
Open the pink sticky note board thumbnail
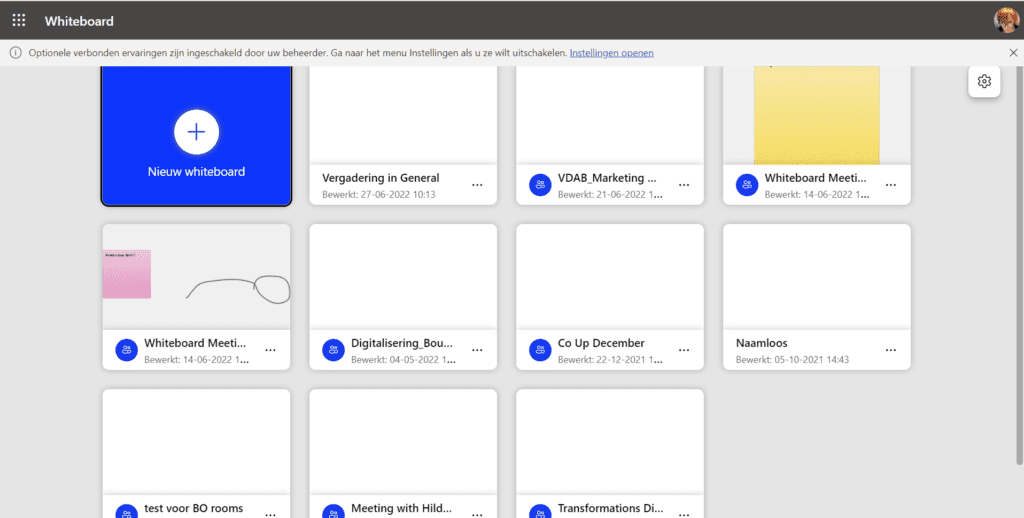(x=196, y=277)
